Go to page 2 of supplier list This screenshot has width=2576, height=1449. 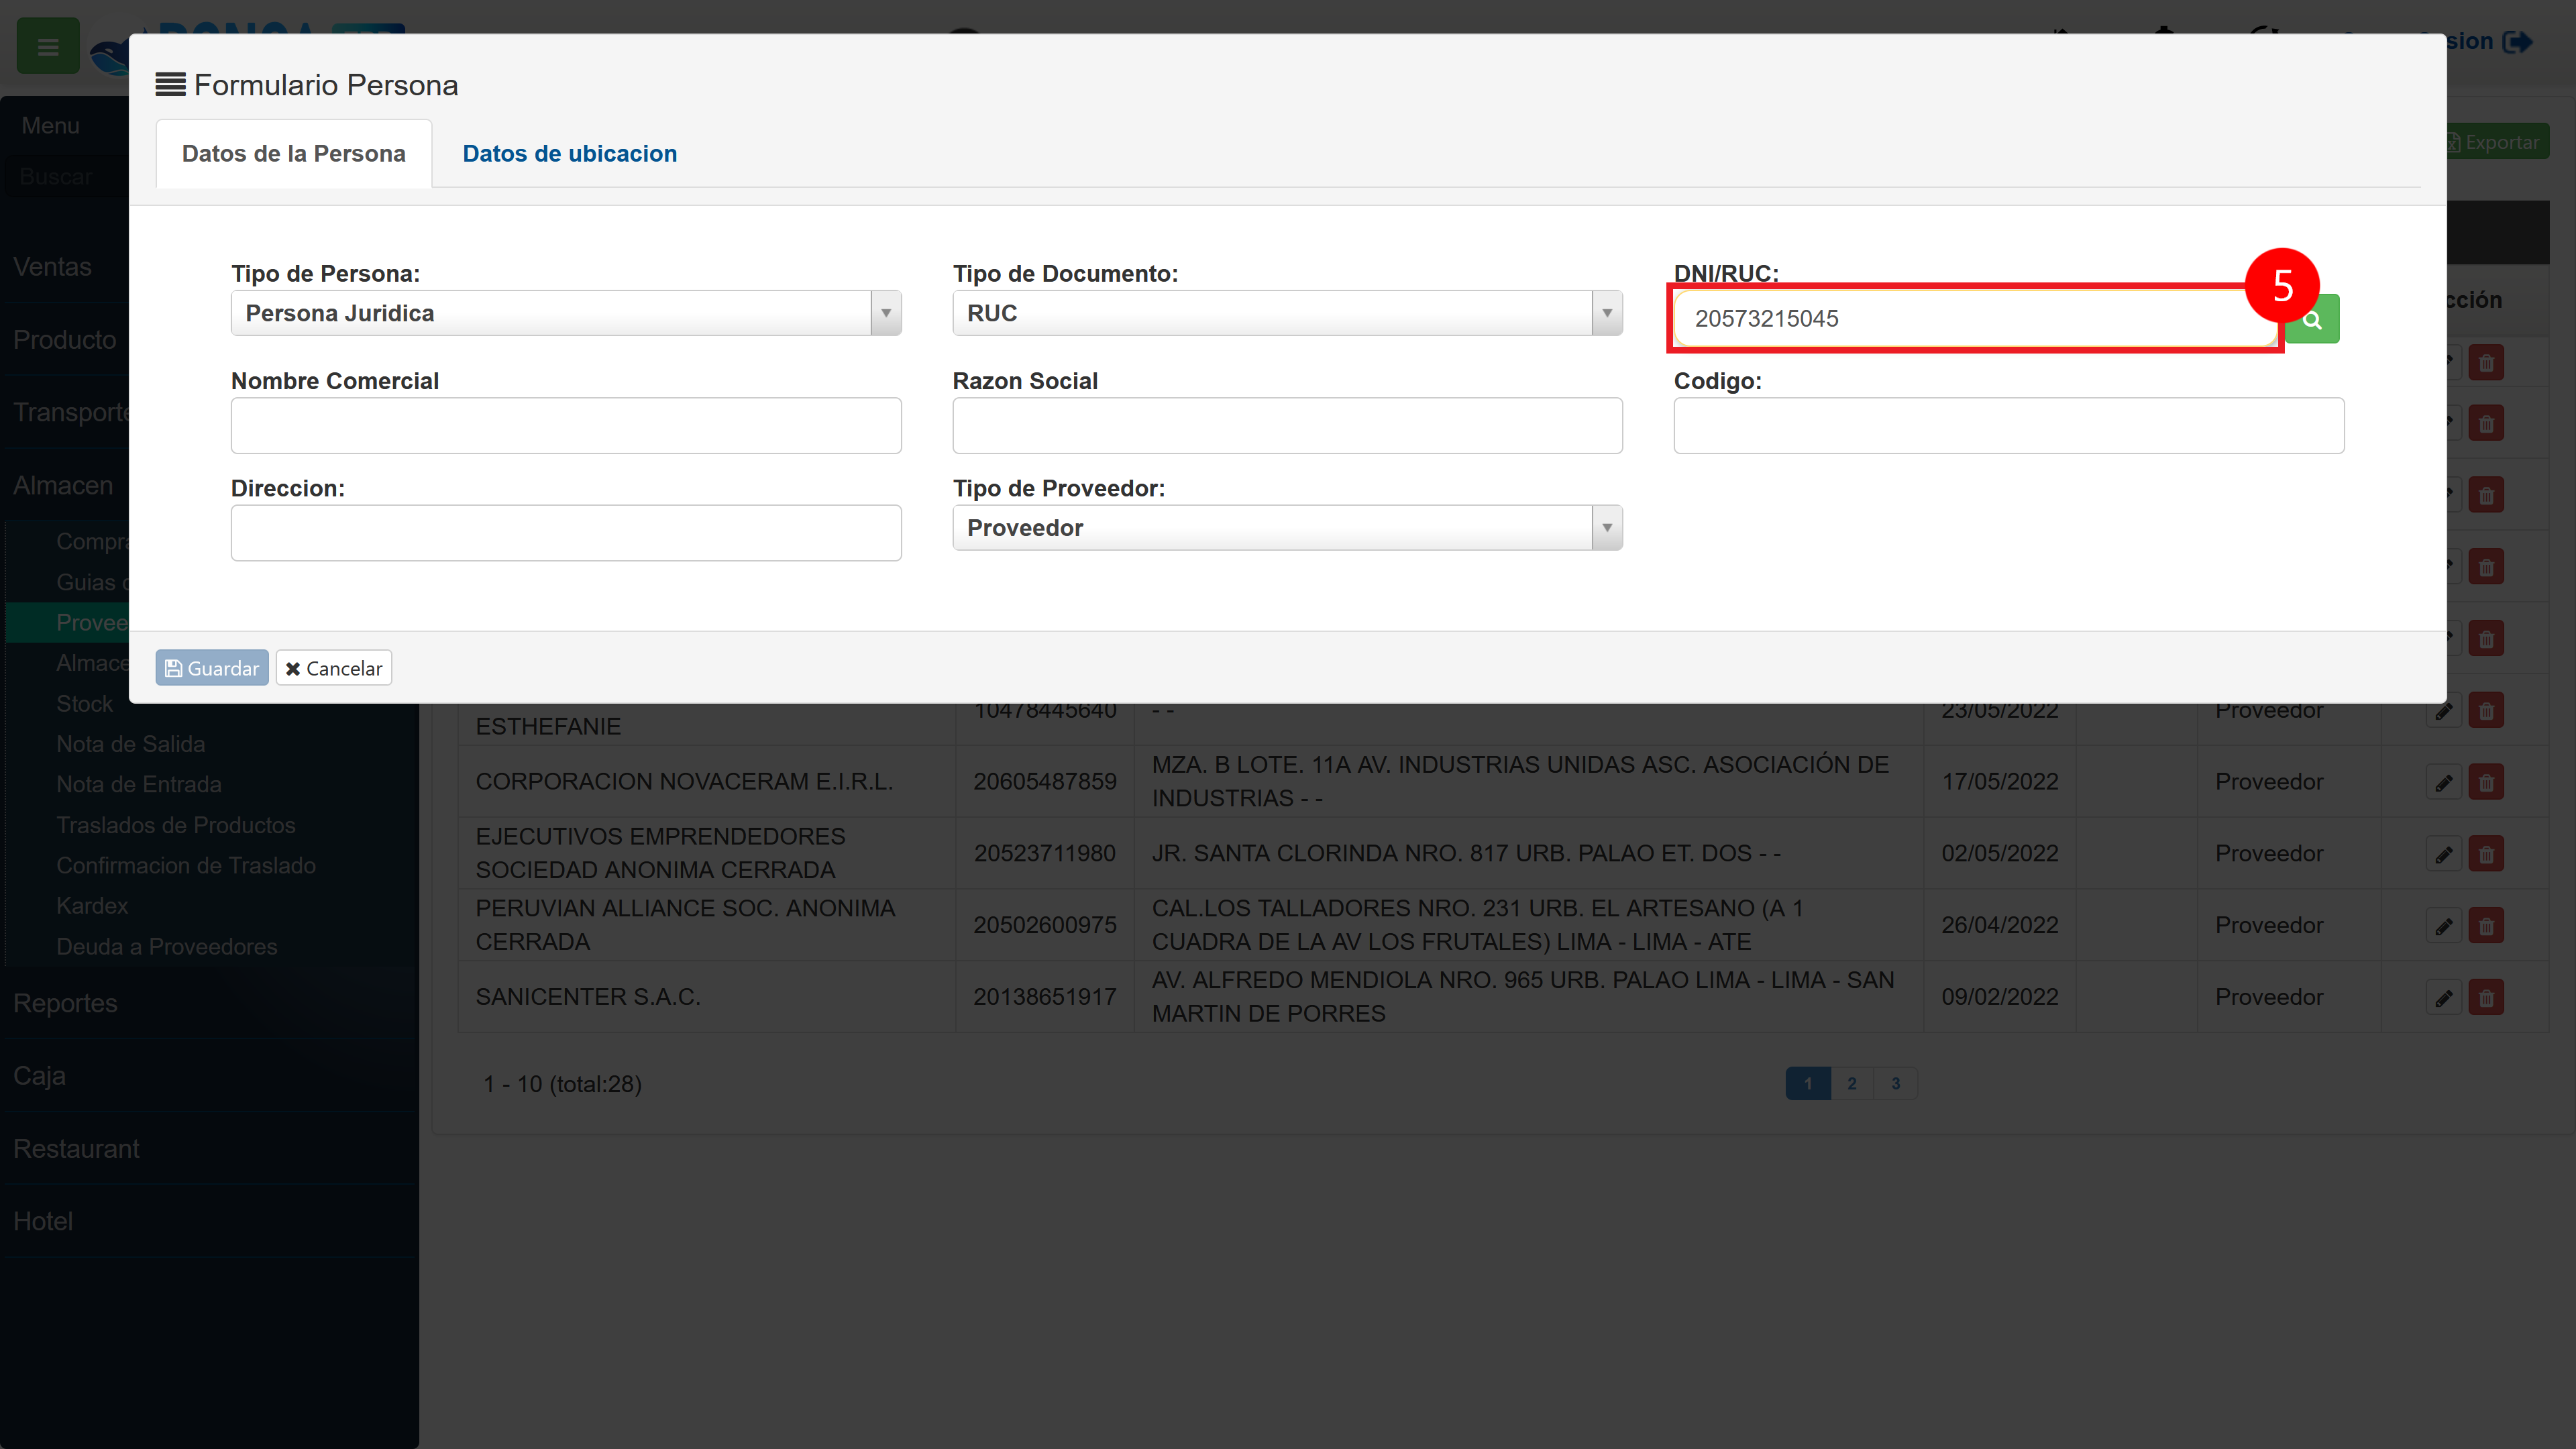point(1852,1083)
